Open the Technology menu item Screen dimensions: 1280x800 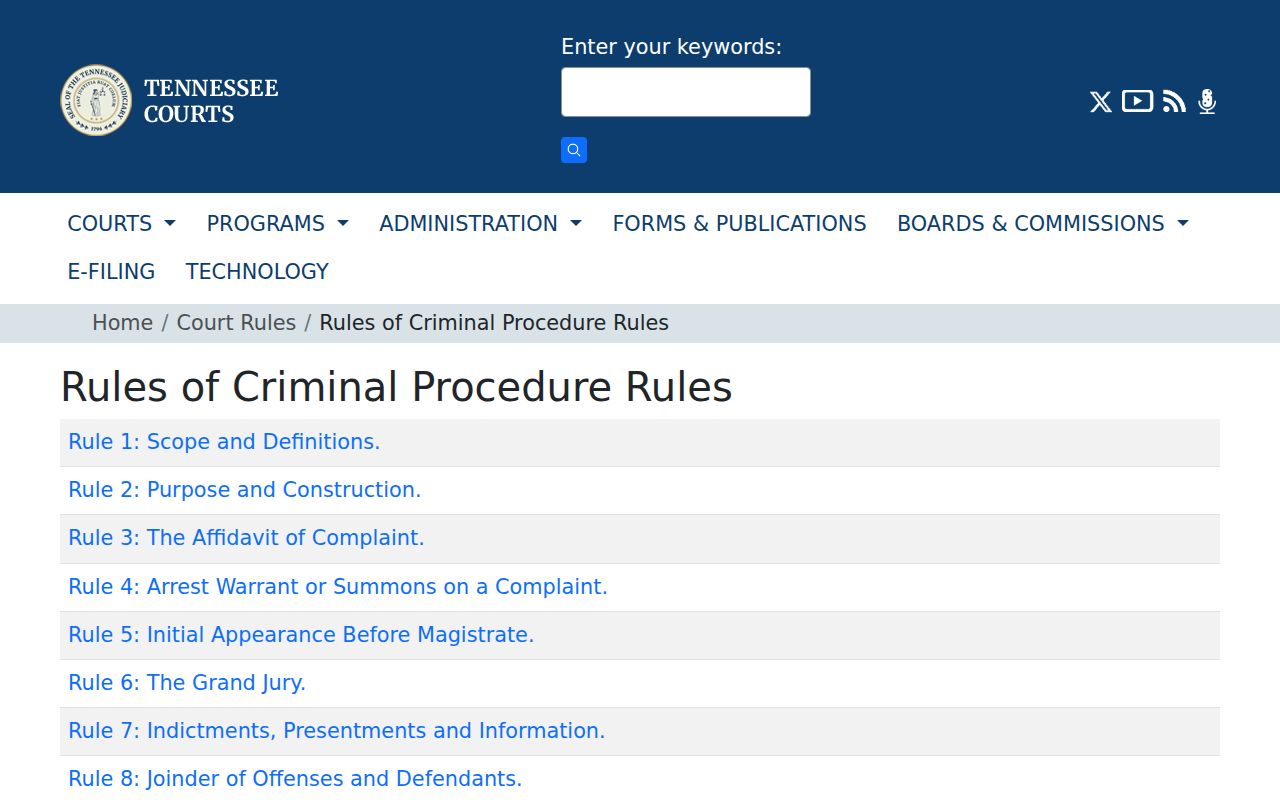tap(257, 271)
